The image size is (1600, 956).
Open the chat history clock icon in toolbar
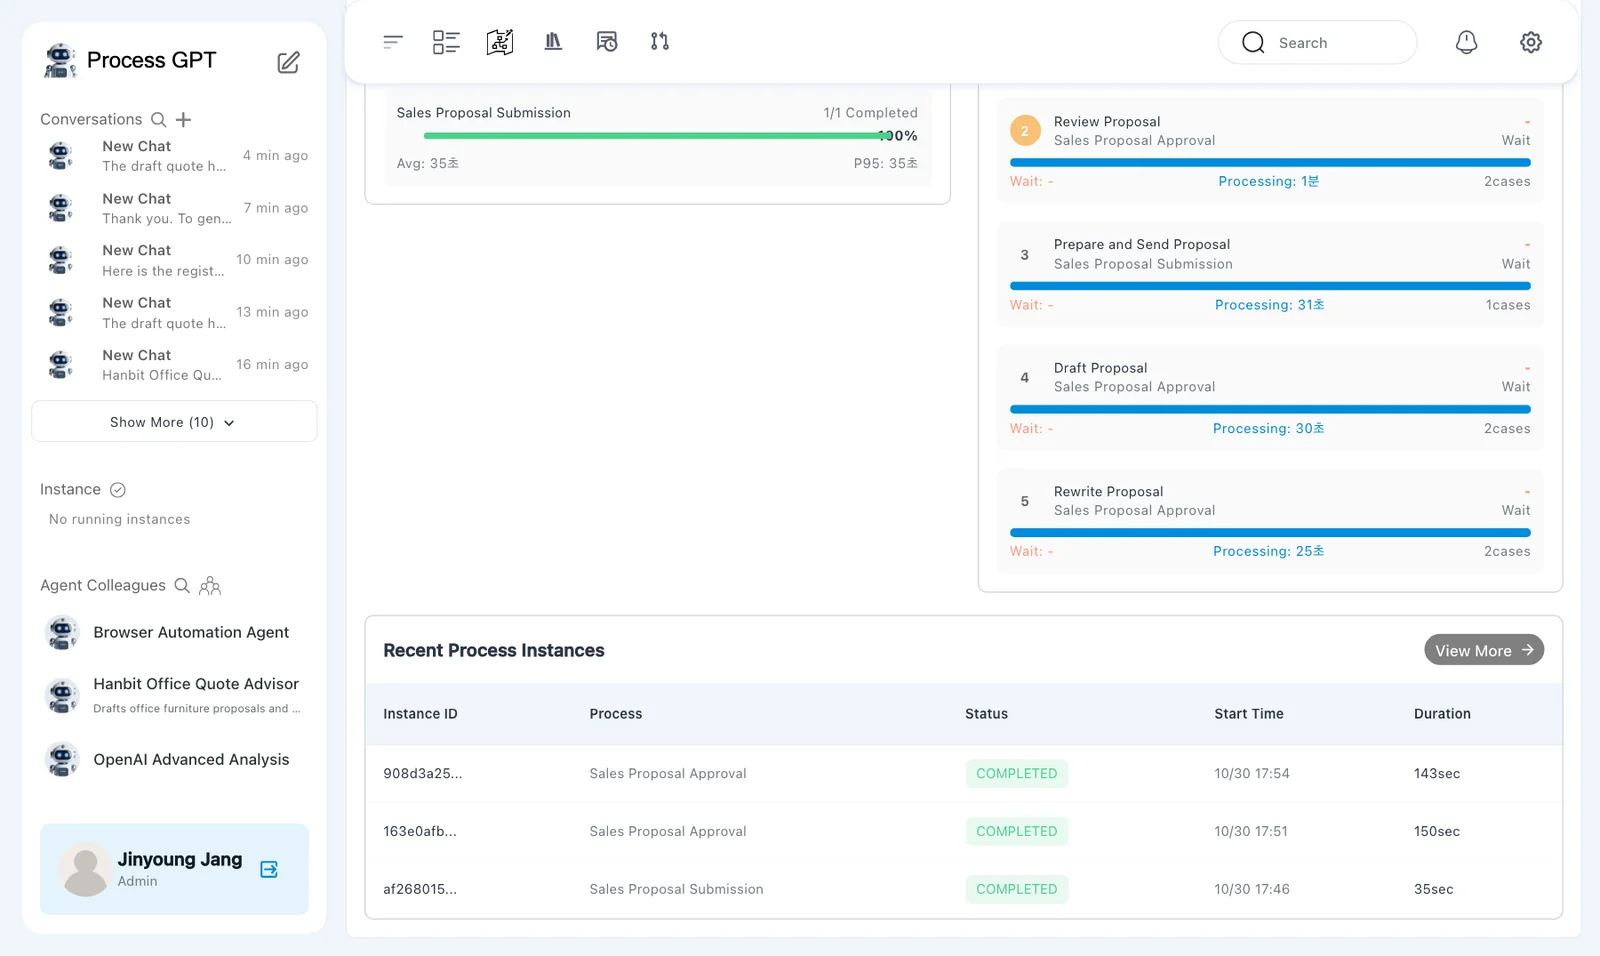(607, 41)
